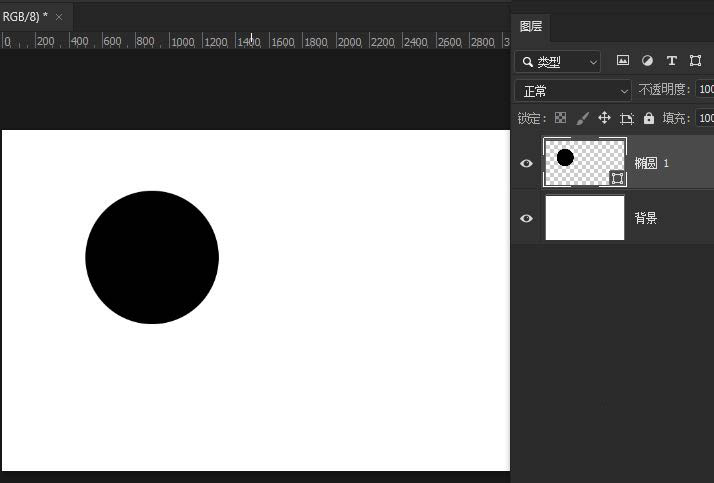Click the 填充 fill value field
714x483 pixels.
705,118
